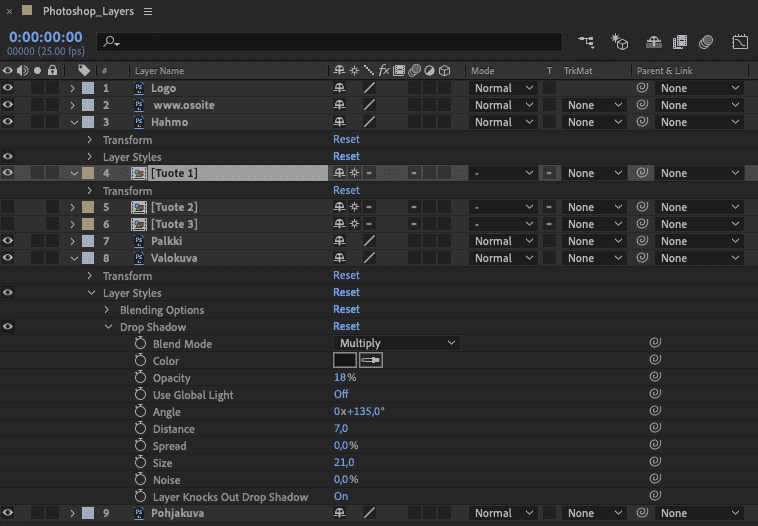Click label color swatch of Logo layer
Screen dimensions: 758x526
click(88, 88)
